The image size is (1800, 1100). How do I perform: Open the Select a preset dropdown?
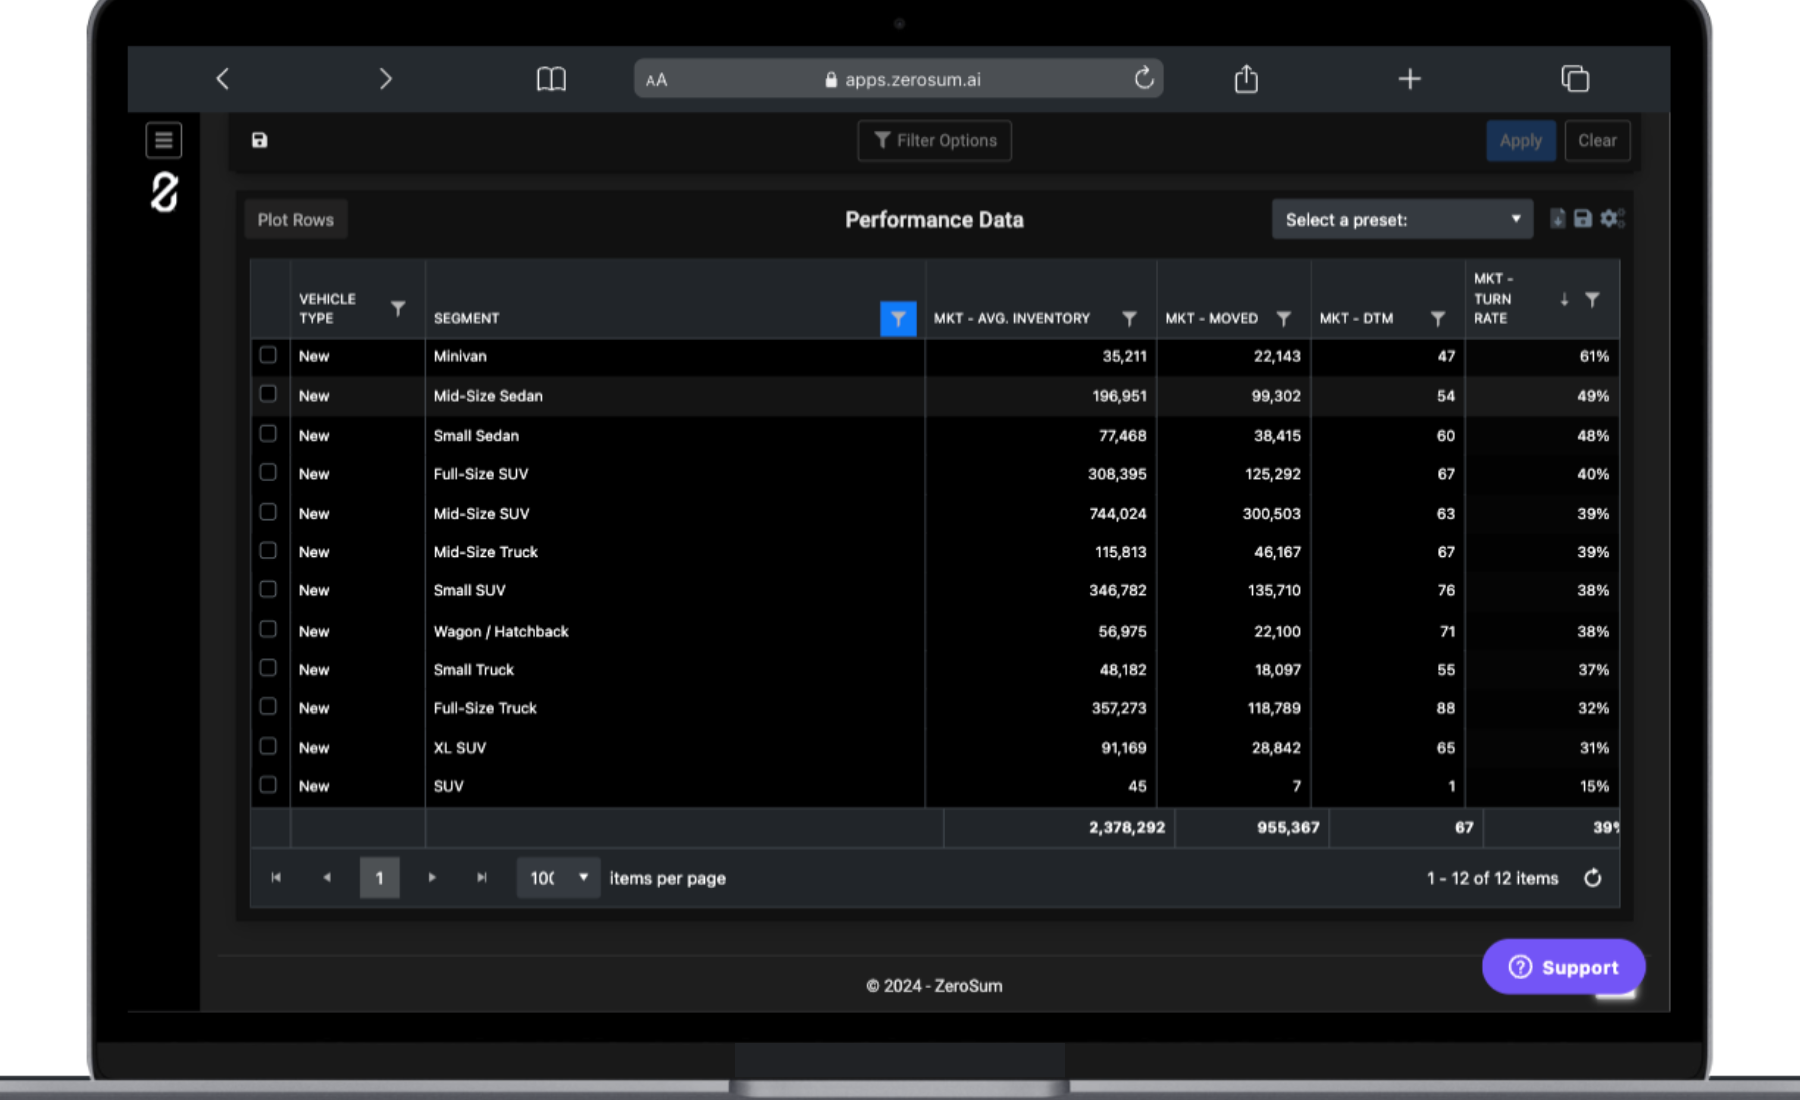point(1402,219)
